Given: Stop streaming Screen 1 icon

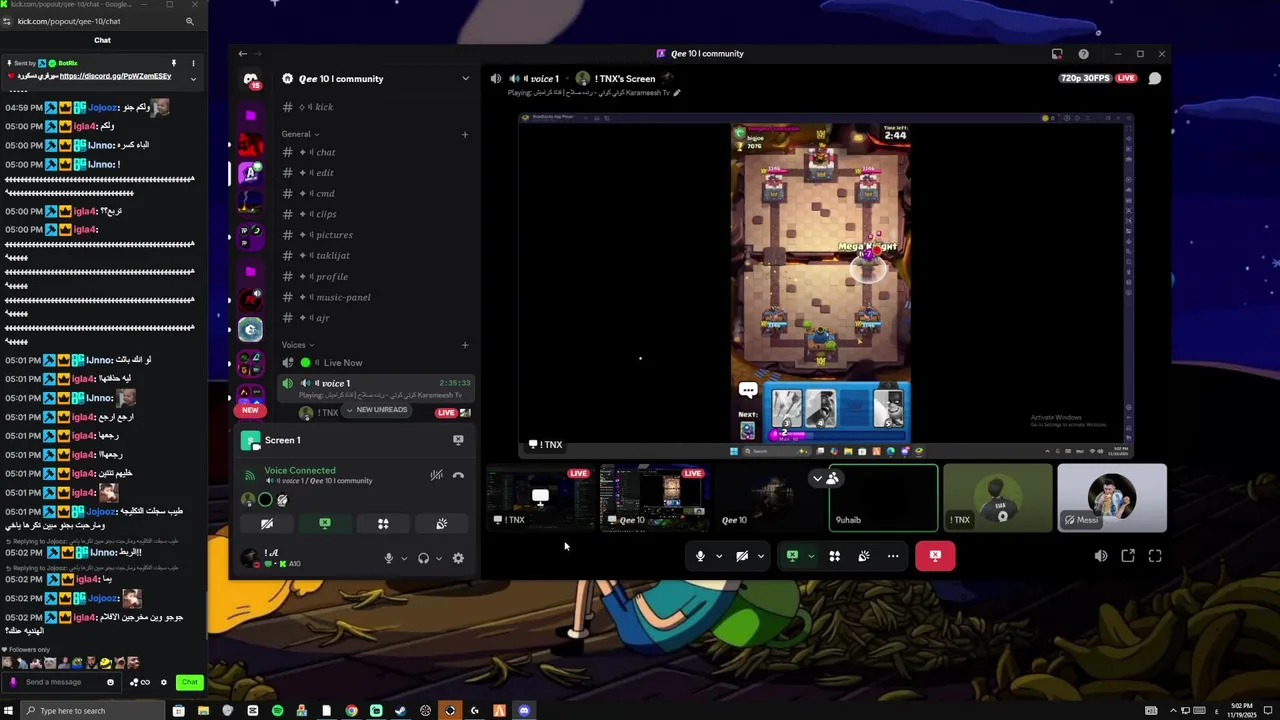Looking at the screenshot, I should 458,440.
